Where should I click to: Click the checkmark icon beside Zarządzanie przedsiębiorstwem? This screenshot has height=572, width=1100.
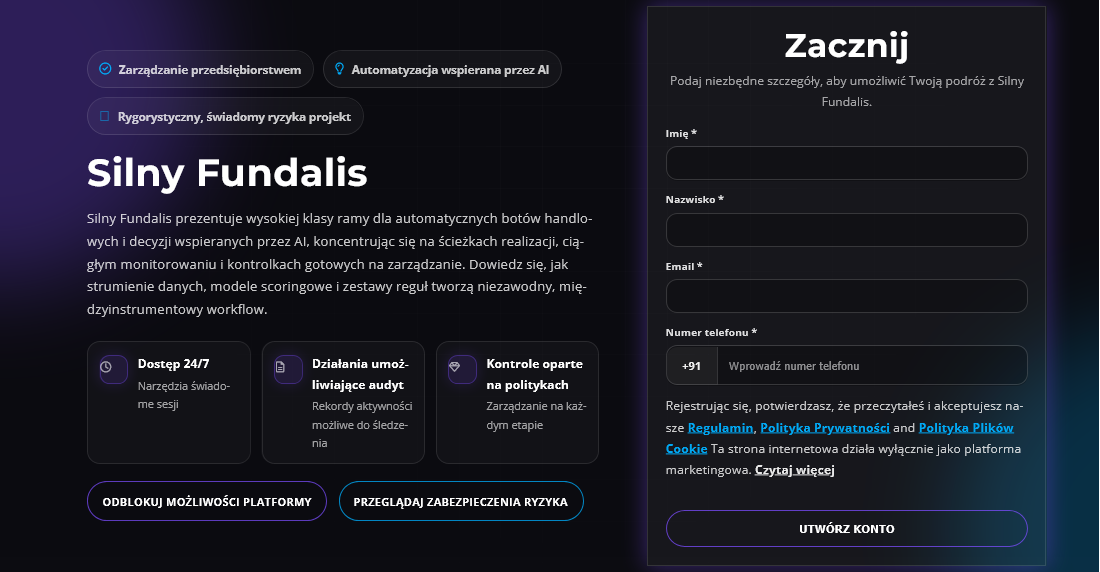coord(106,69)
